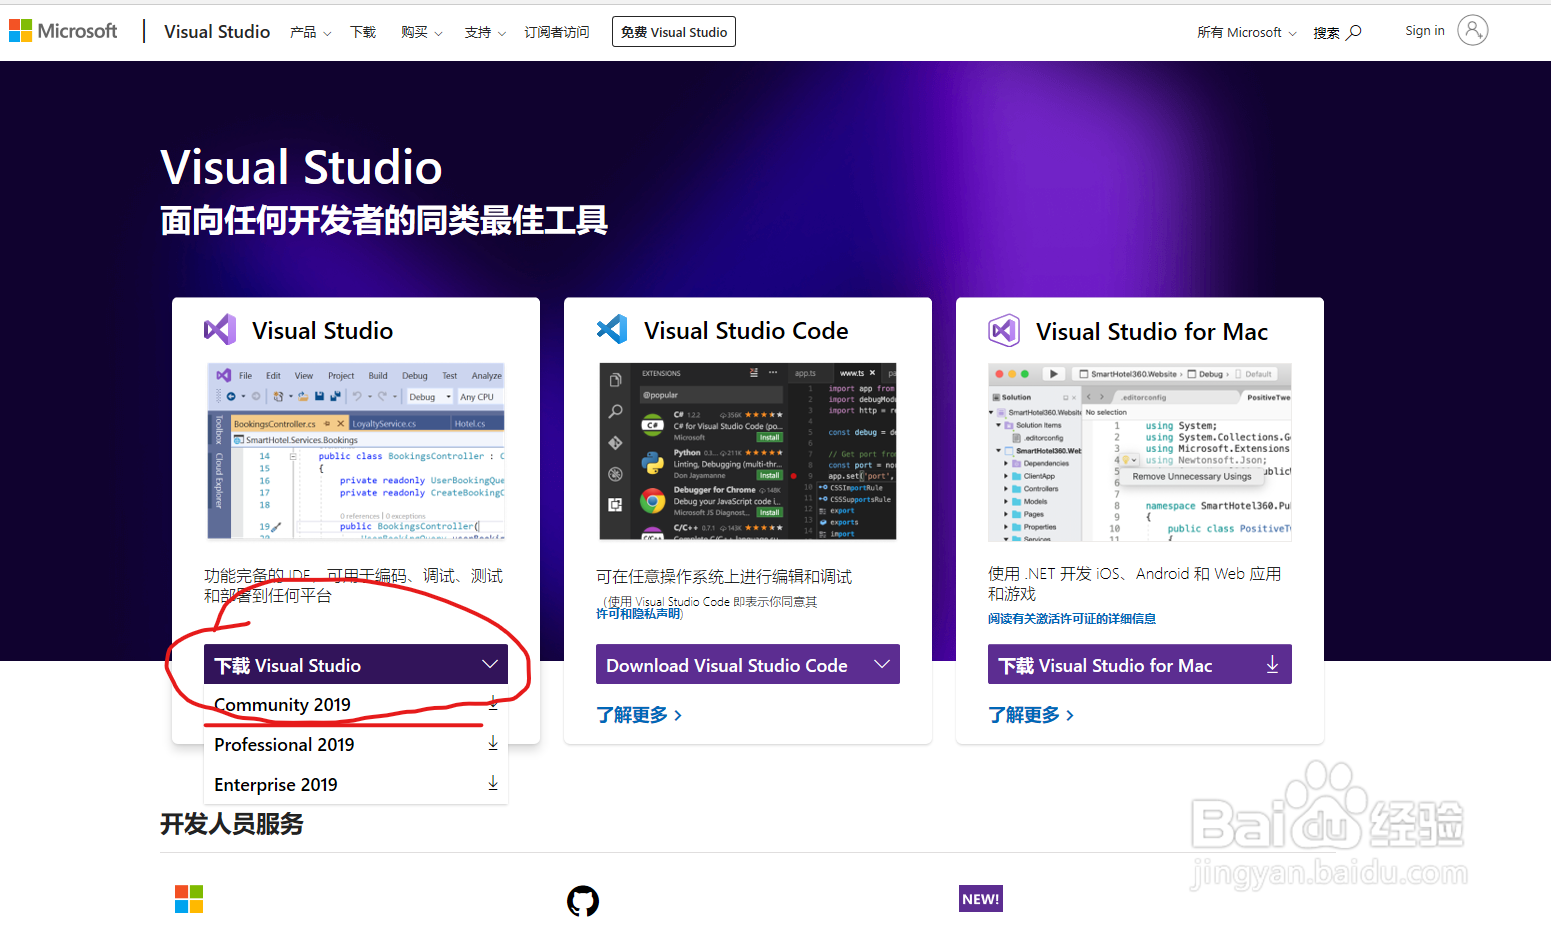1551x926 pixels.
Task: Expand the 所有 Microsoft dropdown
Action: click(x=1247, y=32)
